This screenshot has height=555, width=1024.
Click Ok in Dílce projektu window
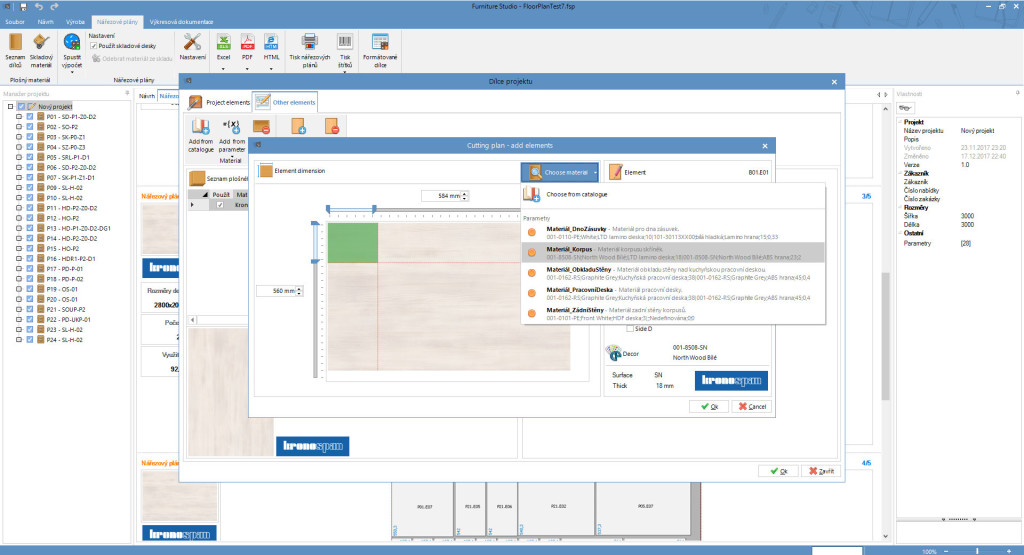click(x=778, y=471)
